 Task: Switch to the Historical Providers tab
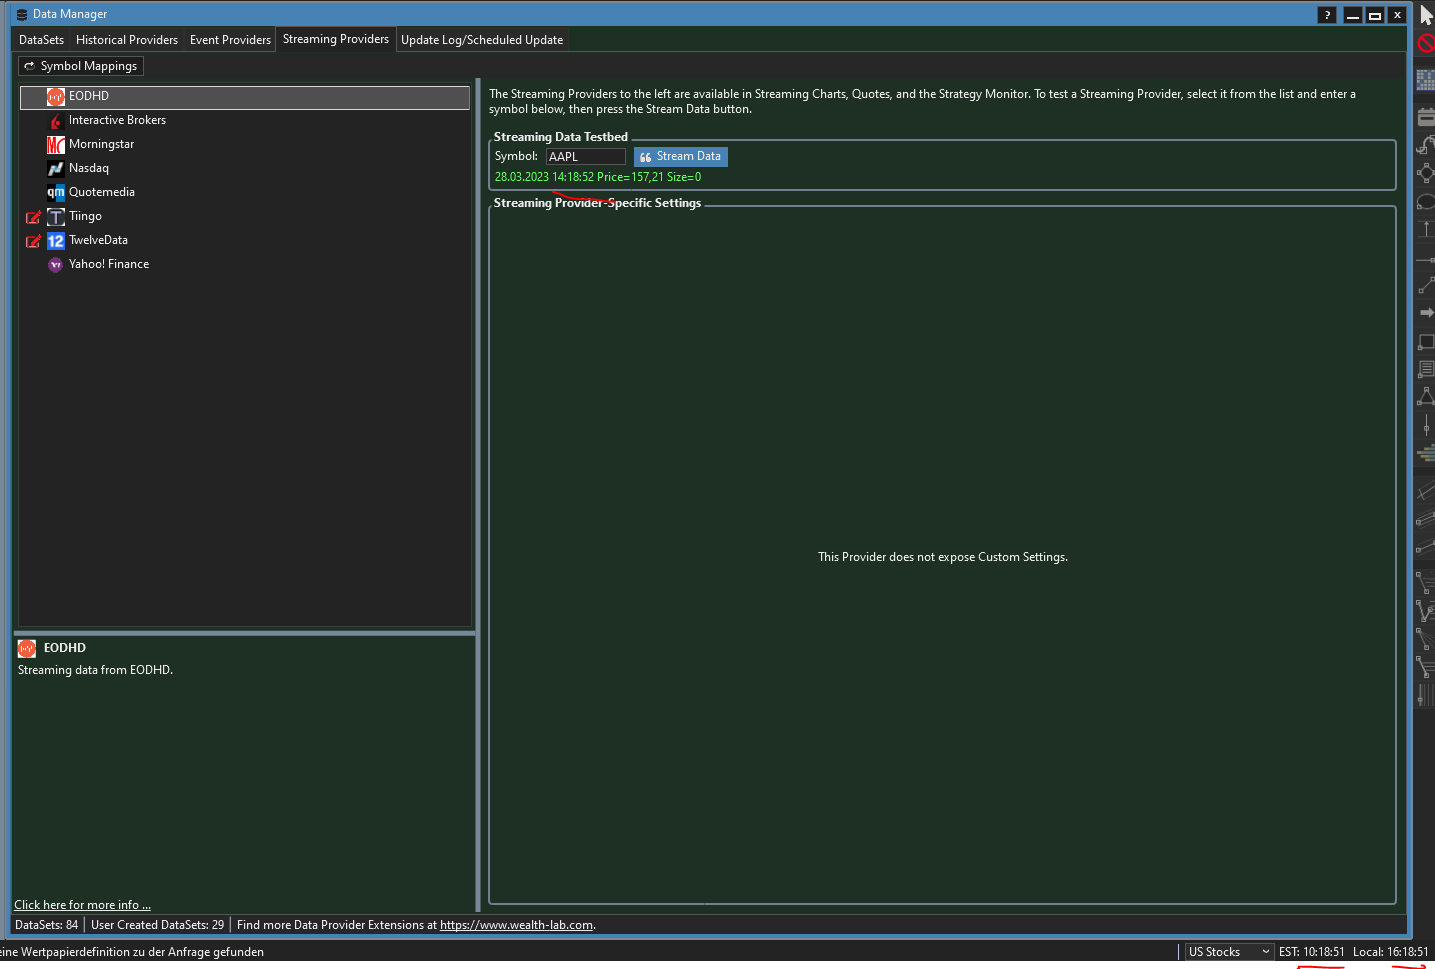coord(127,40)
